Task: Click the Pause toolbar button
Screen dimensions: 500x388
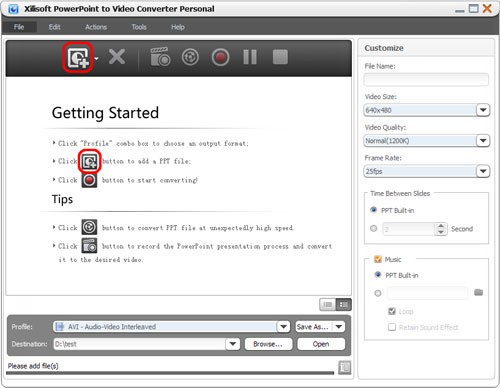Action: pyautogui.click(x=250, y=57)
